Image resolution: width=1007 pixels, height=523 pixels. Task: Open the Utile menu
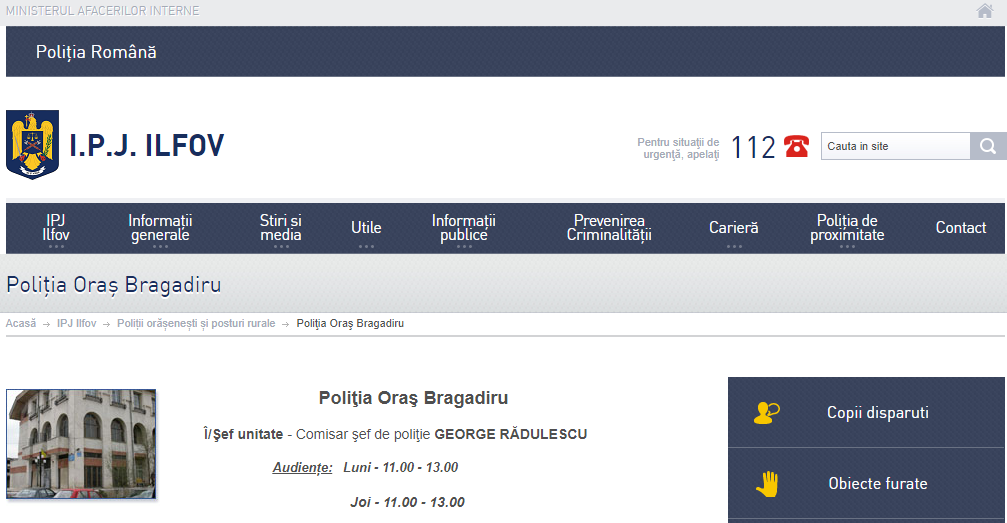(x=366, y=228)
